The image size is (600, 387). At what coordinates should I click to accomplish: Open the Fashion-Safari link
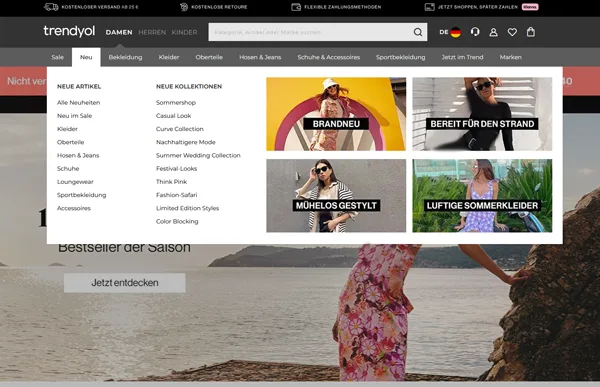click(176, 195)
